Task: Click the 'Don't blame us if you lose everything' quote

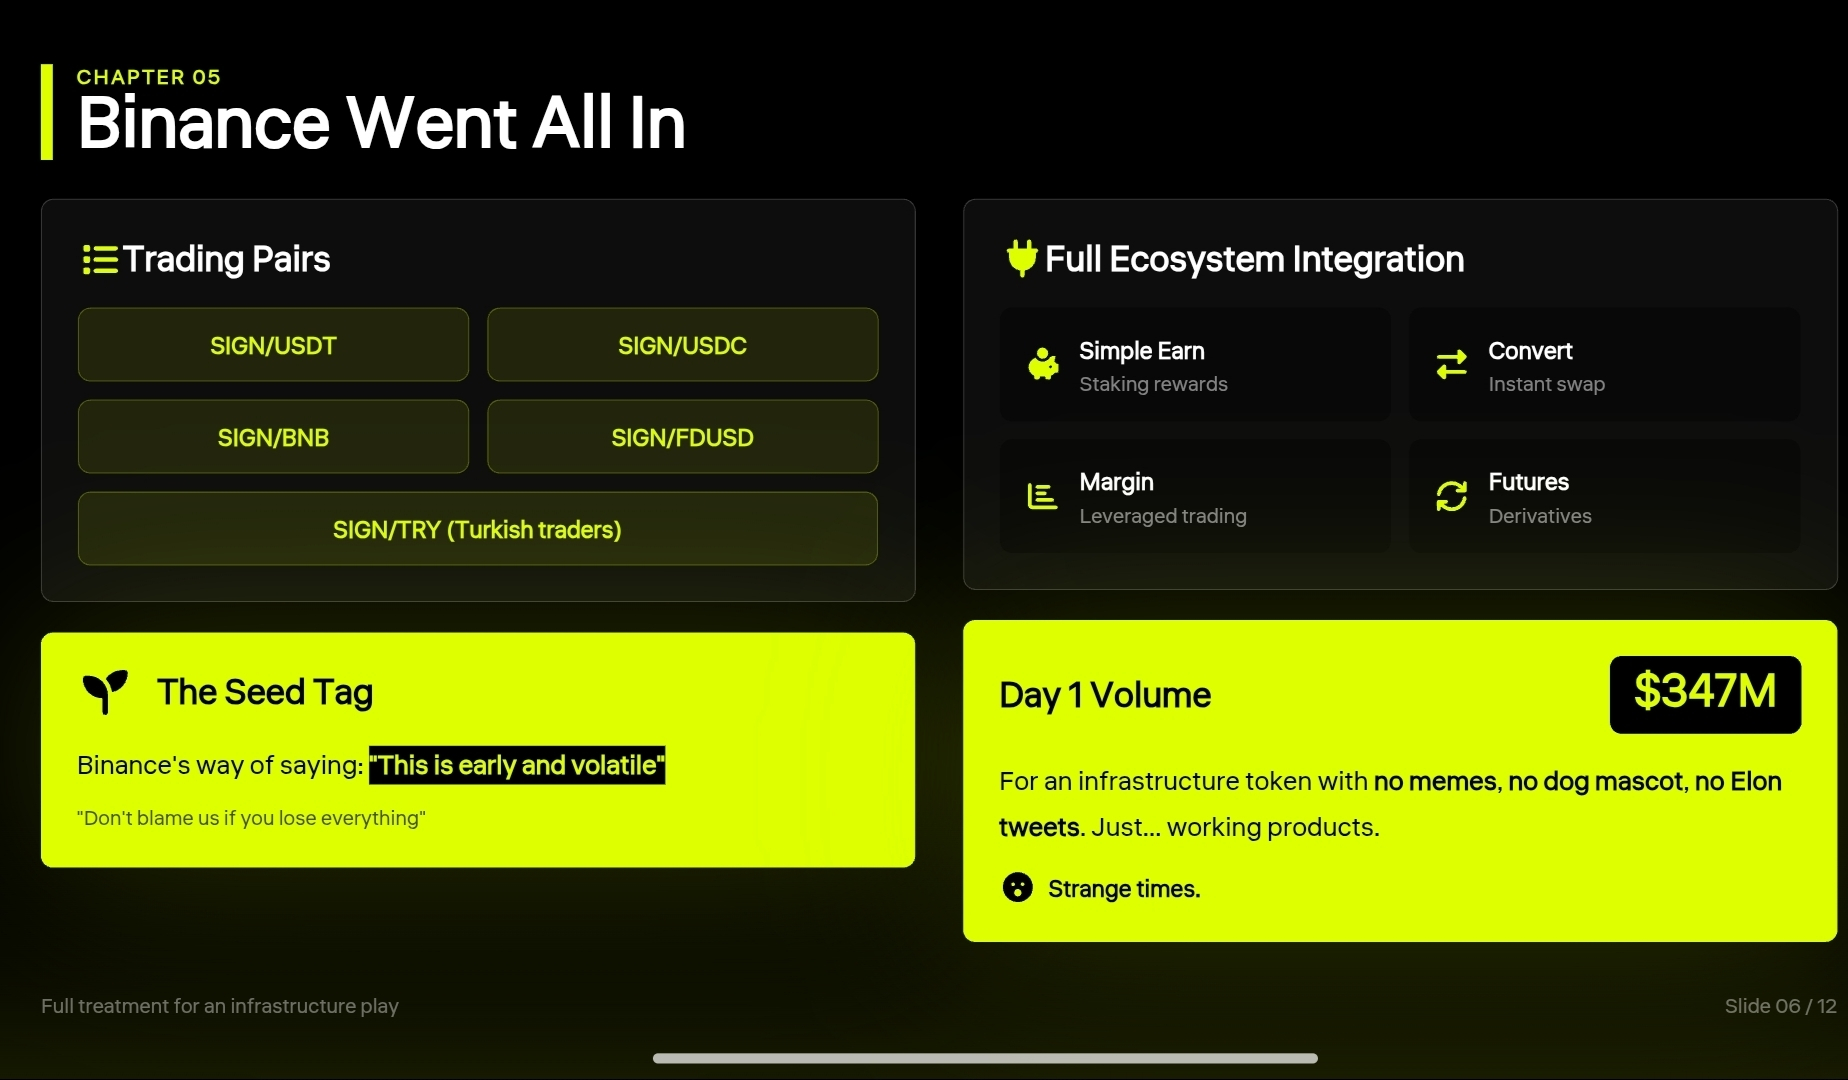Action: 251,818
